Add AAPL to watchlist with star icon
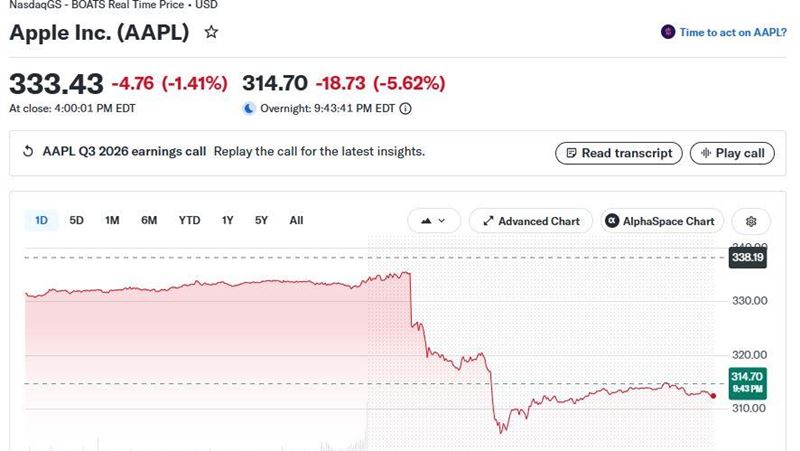This screenshot has width=800, height=451. point(211,32)
